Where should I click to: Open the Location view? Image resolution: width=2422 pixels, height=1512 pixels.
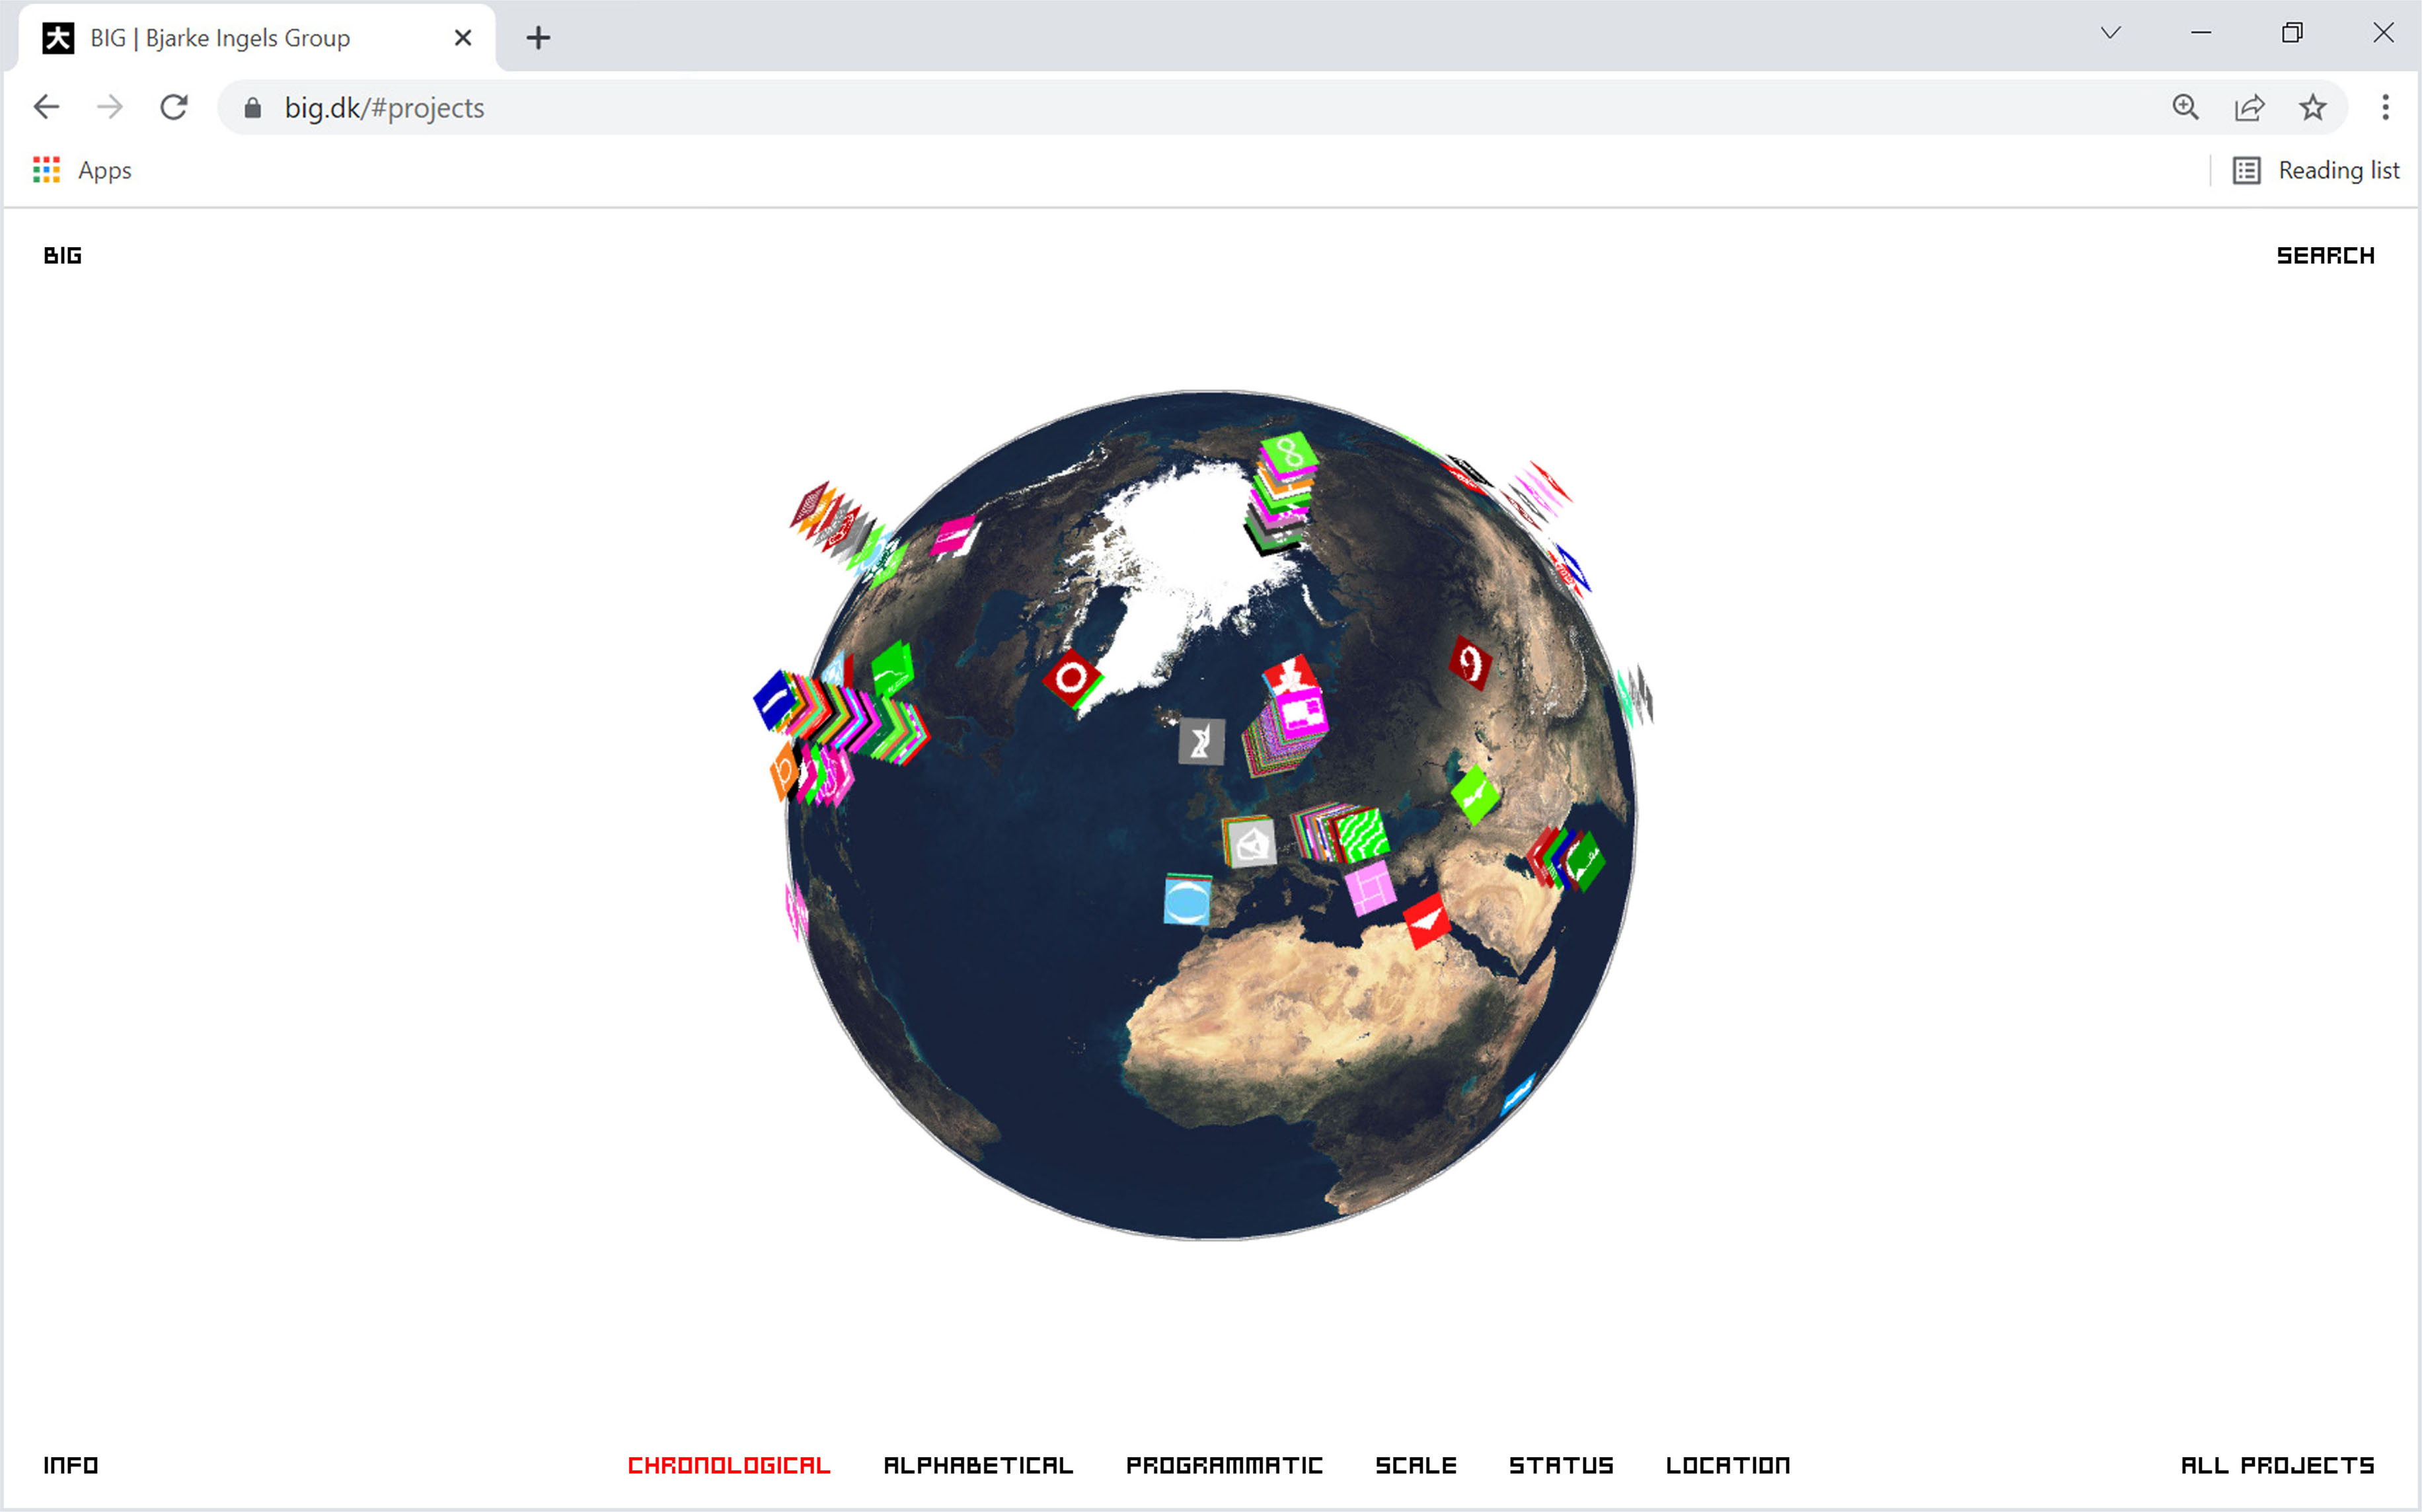pyautogui.click(x=1727, y=1465)
